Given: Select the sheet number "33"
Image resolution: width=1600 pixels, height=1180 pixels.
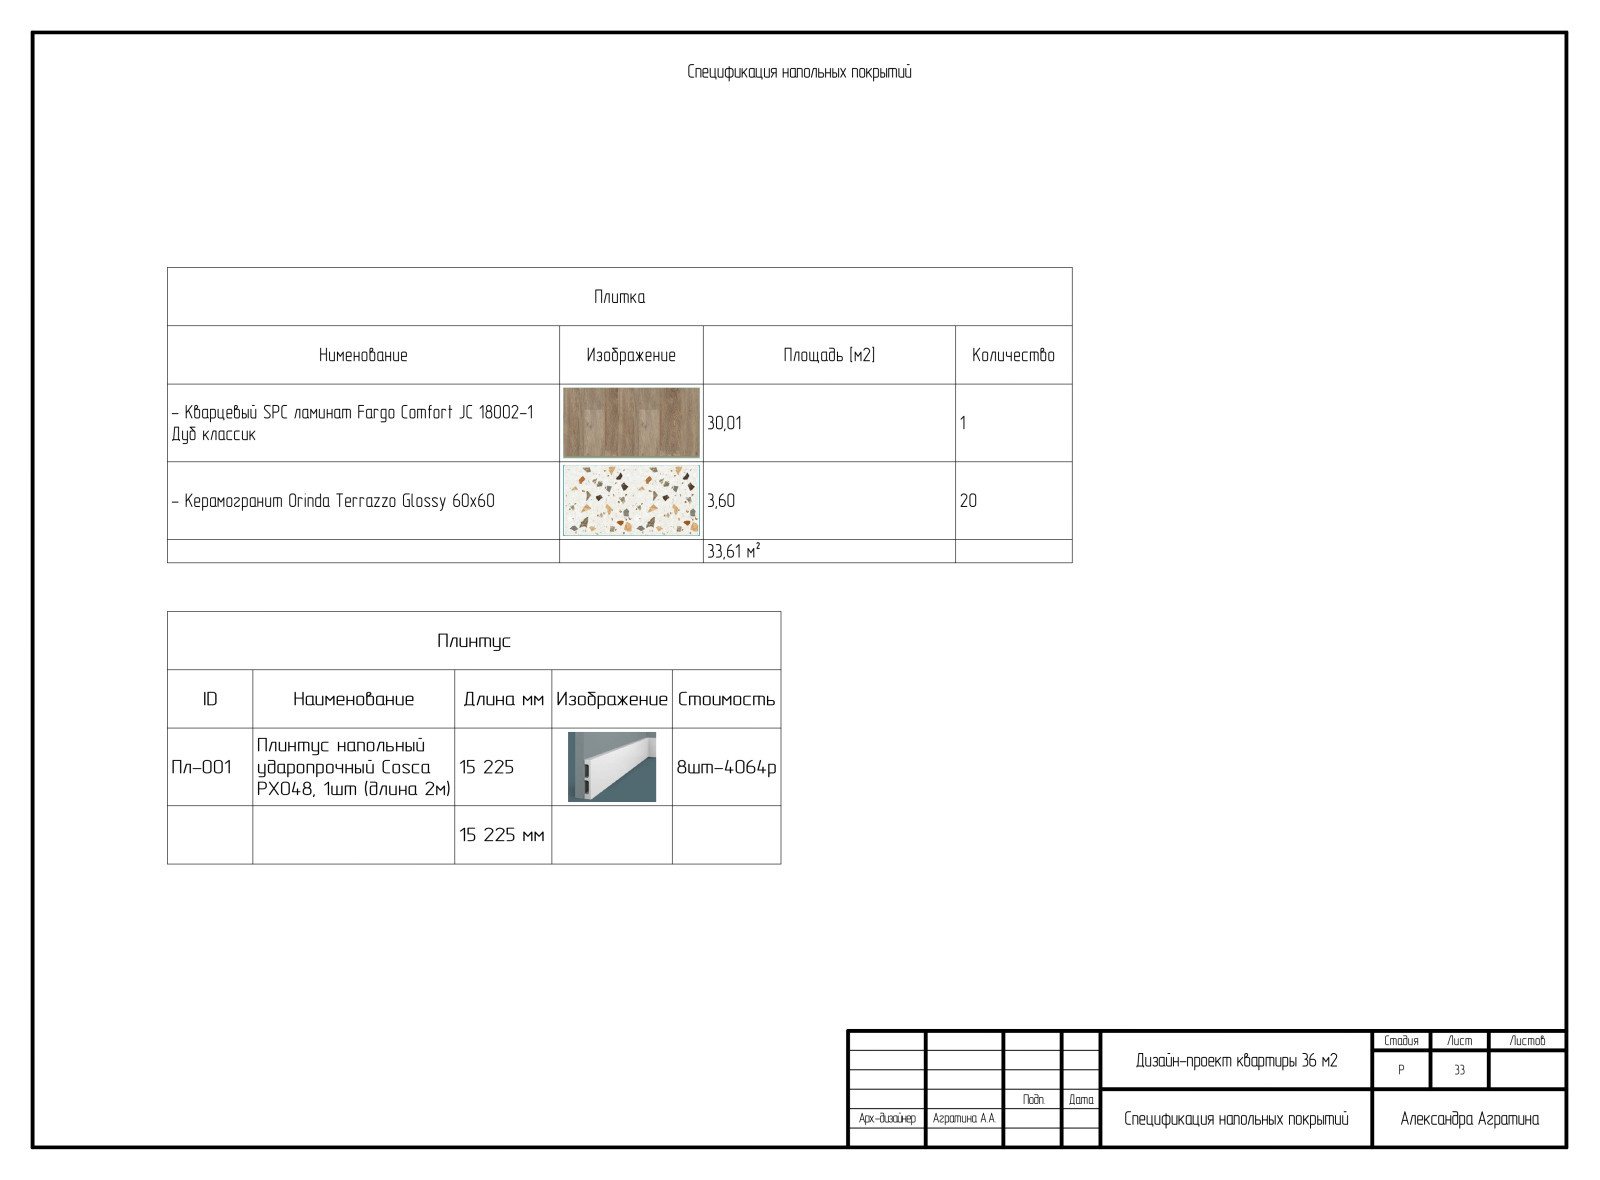Looking at the screenshot, I should 1459,1070.
